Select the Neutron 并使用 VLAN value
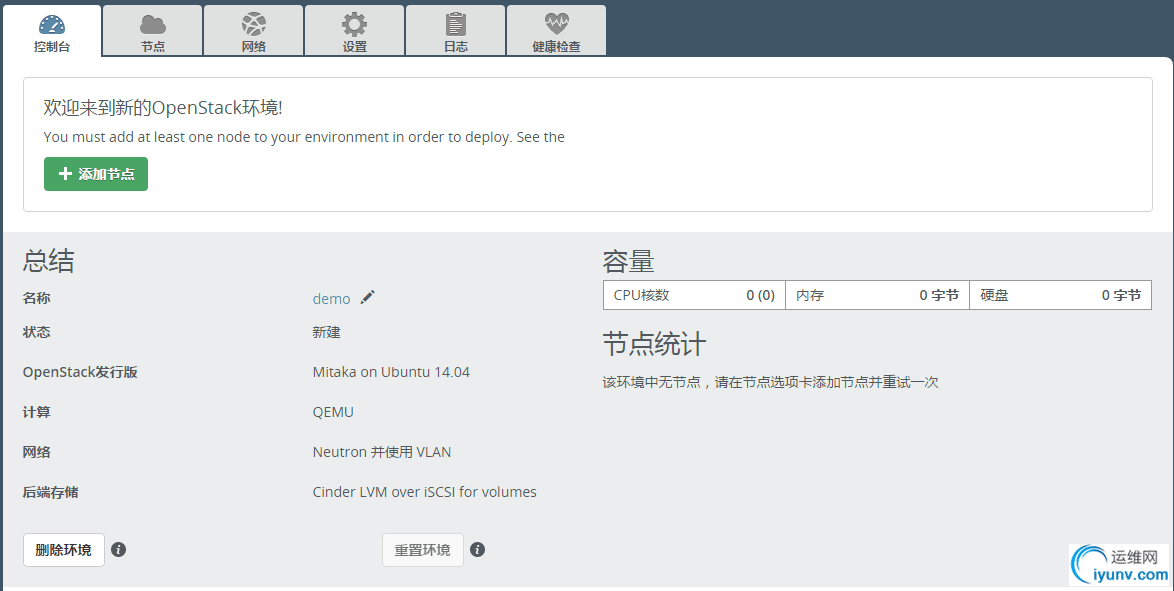Screen dimensions: 1174x591 coord(382,452)
